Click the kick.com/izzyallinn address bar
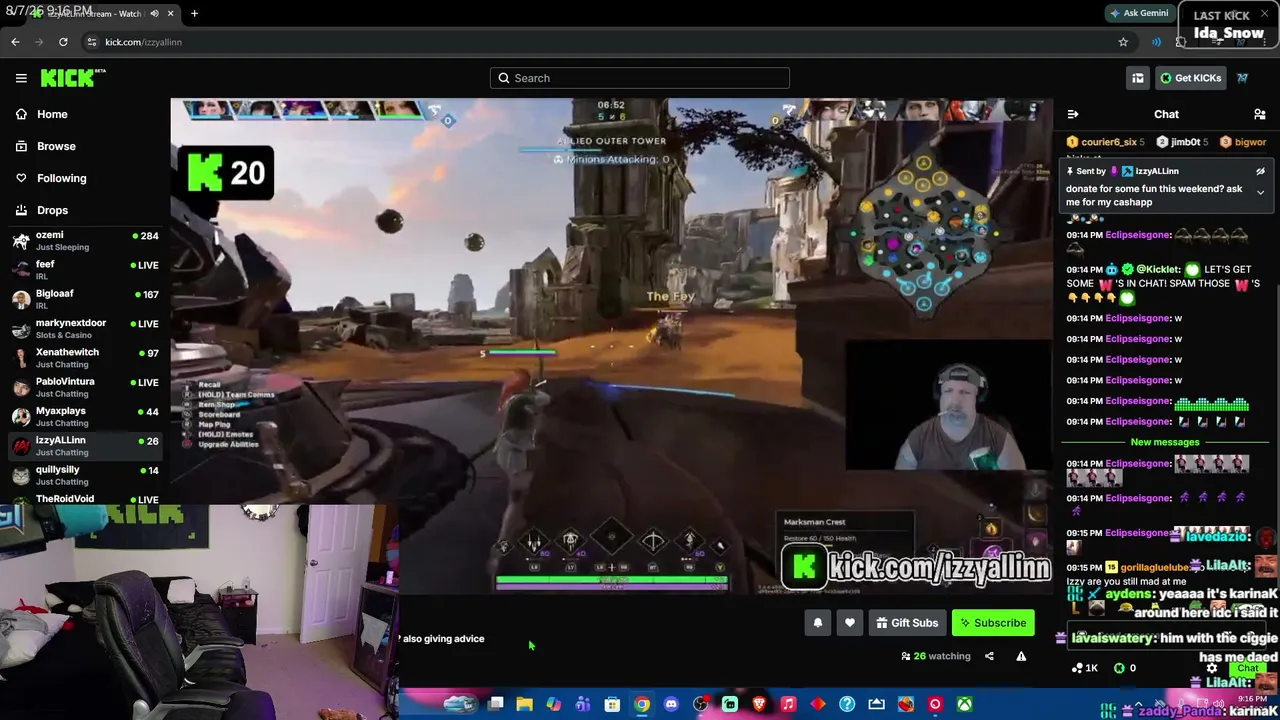 pyautogui.click(x=600, y=42)
